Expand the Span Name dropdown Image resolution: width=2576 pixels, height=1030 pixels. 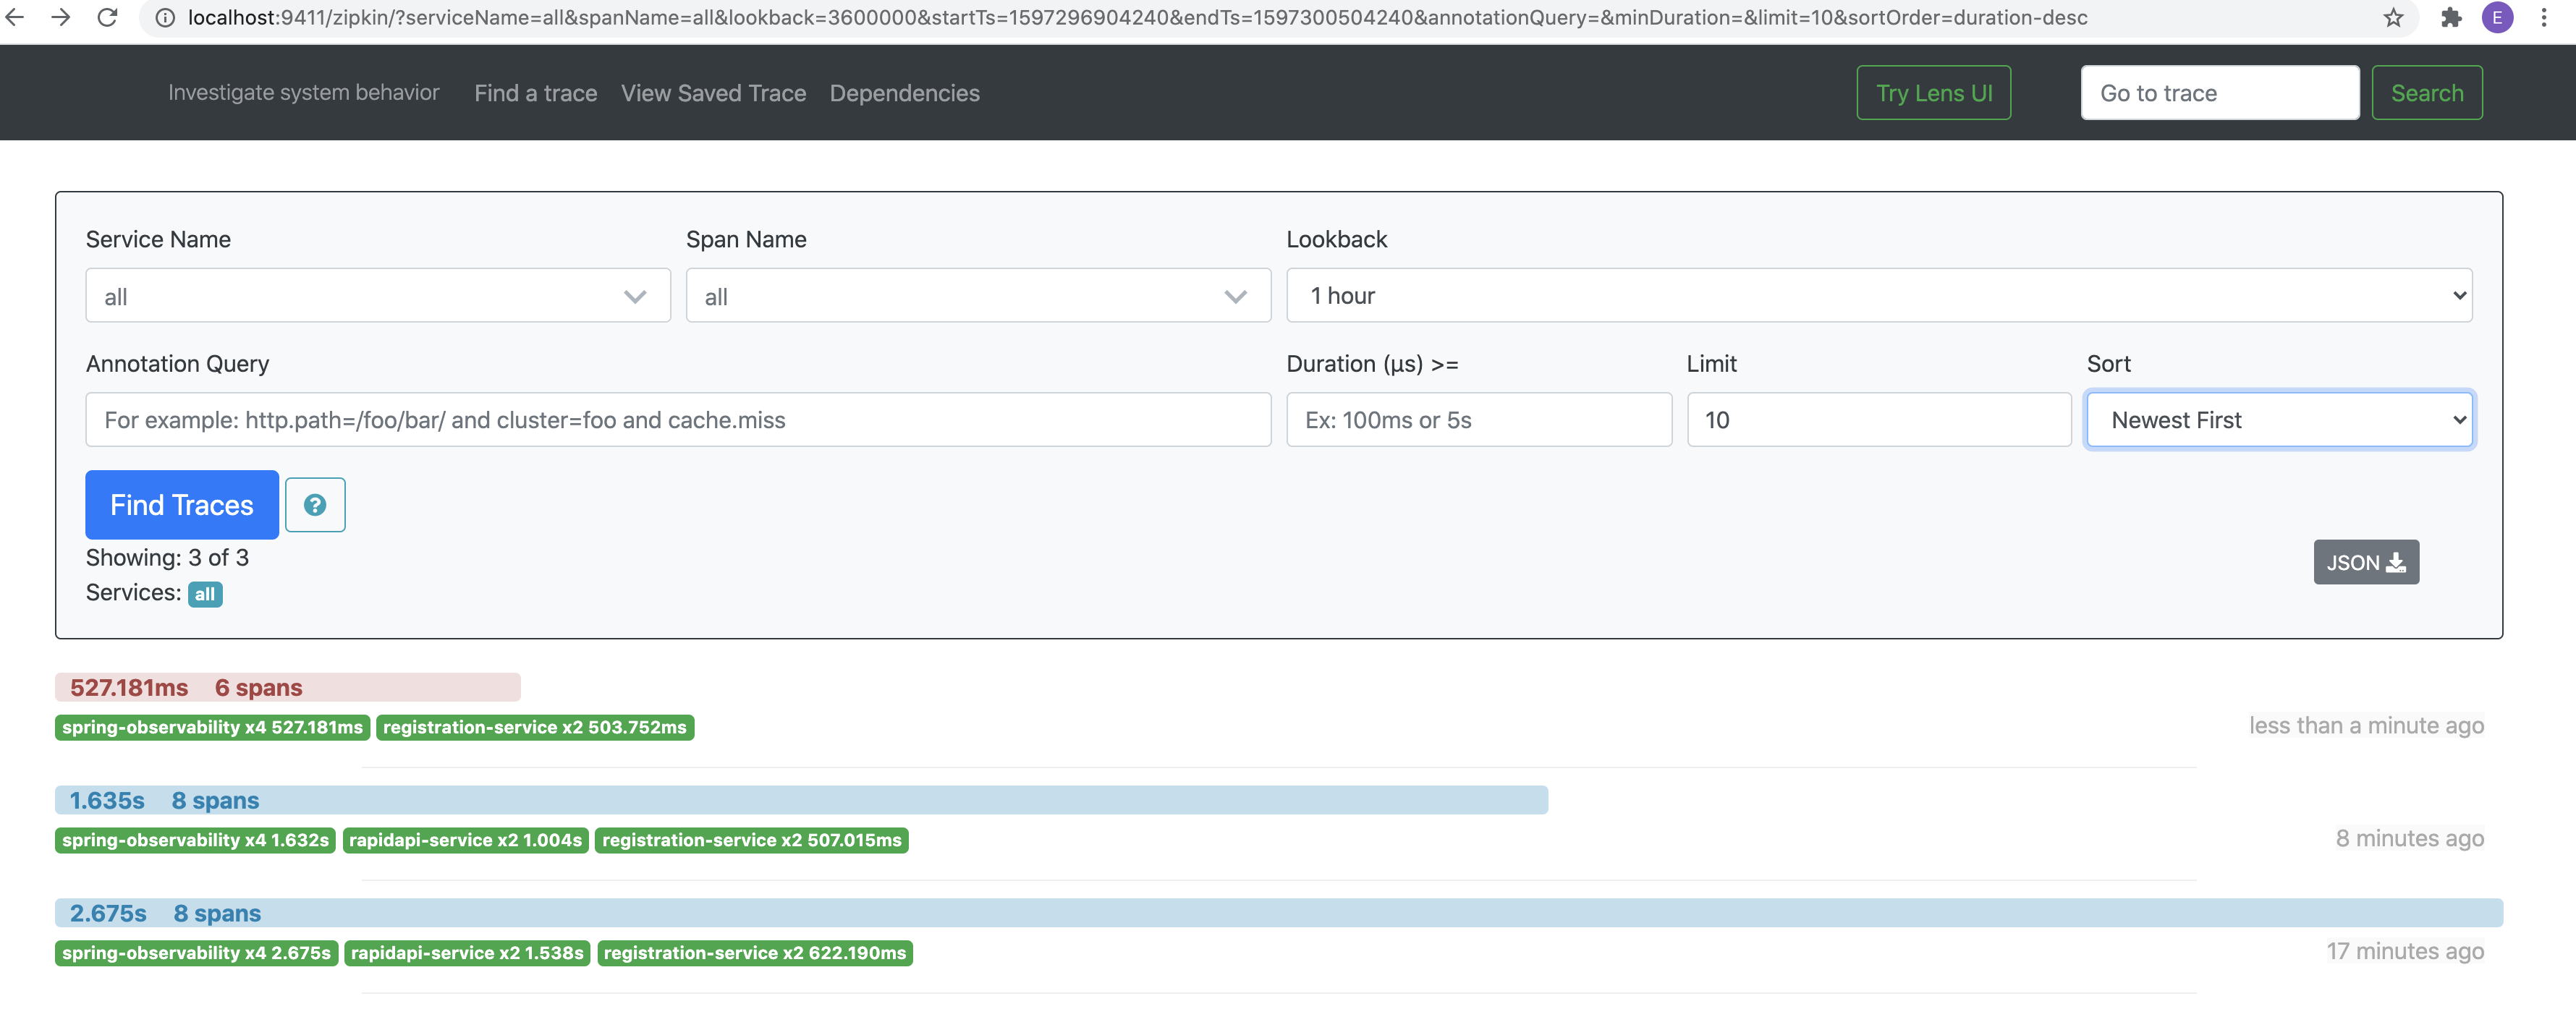977,296
